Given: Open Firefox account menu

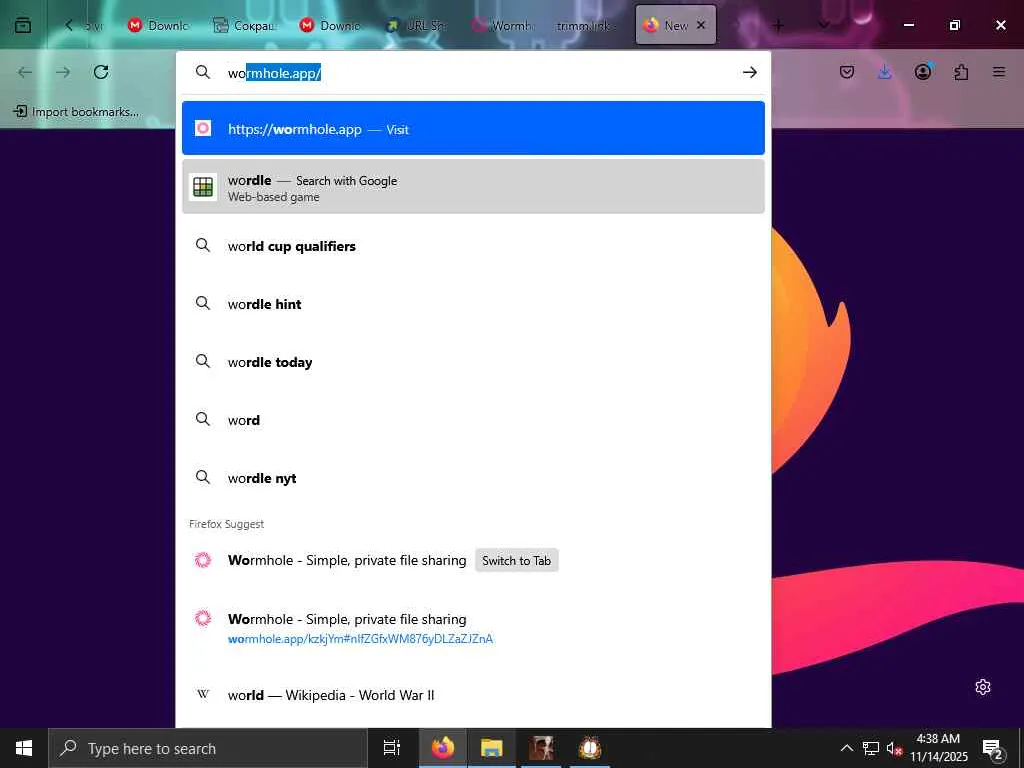Looking at the screenshot, I should pyautogui.click(x=923, y=72).
